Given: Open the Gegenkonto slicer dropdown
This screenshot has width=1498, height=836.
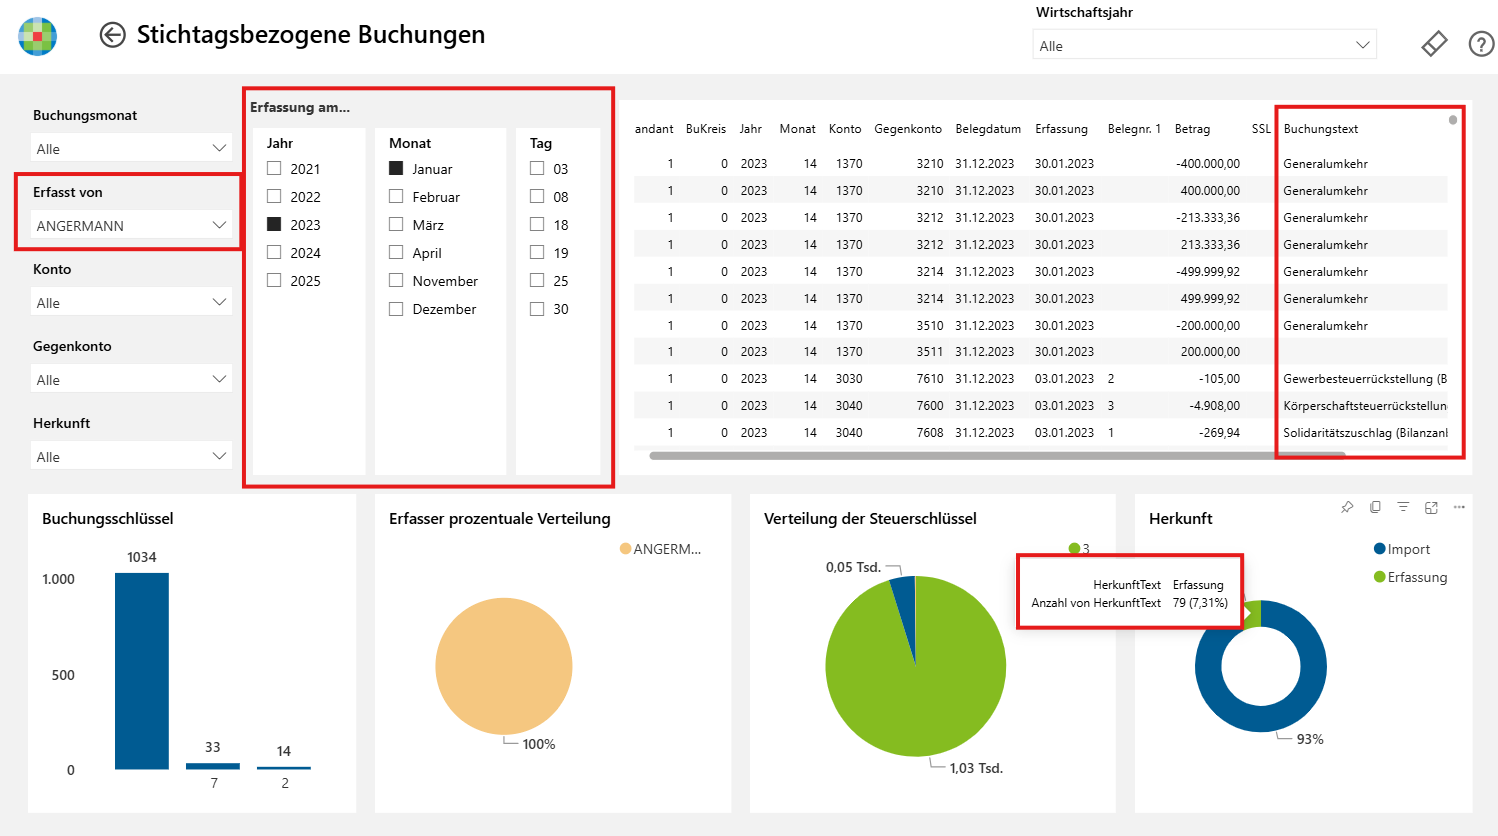Looking at the screenshot, I should point(131,380).
